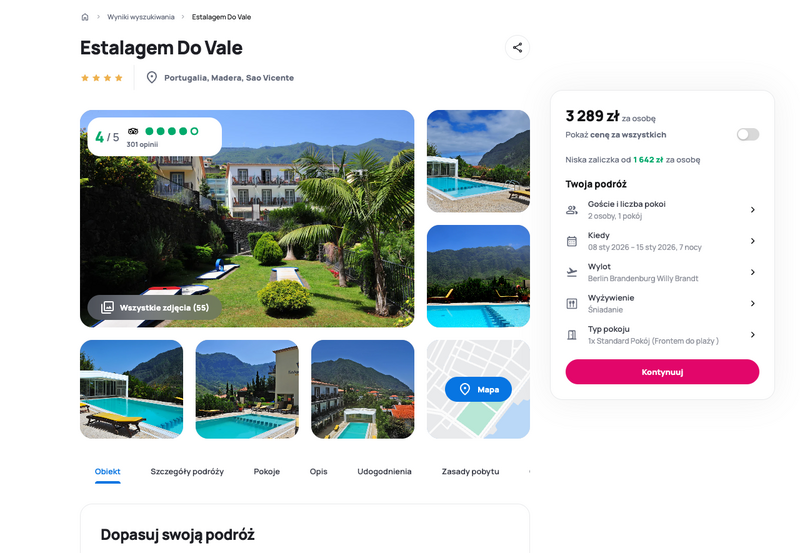This screenshot has width=800, height=553.
Task: Open the Udogodnienia tab
Action: [384, 471]
